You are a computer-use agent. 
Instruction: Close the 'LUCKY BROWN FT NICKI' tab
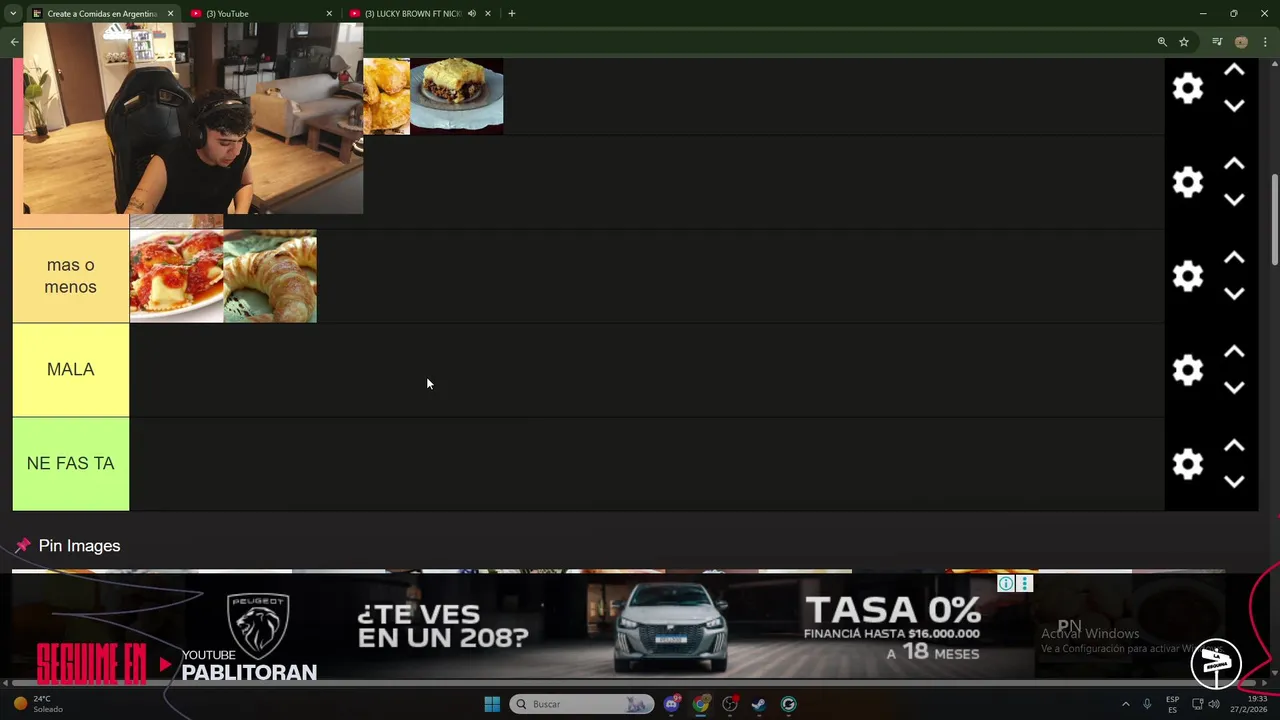488,14
